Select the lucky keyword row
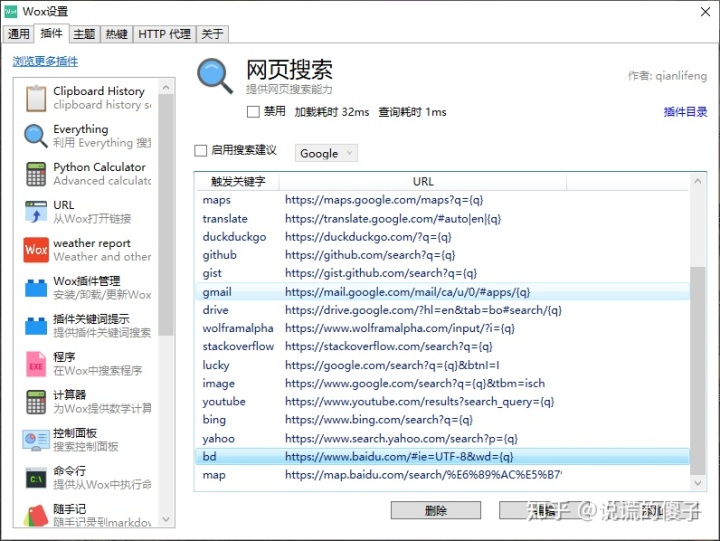The width and height of the screenshot is (720, 541). click(x=443, y=365)
